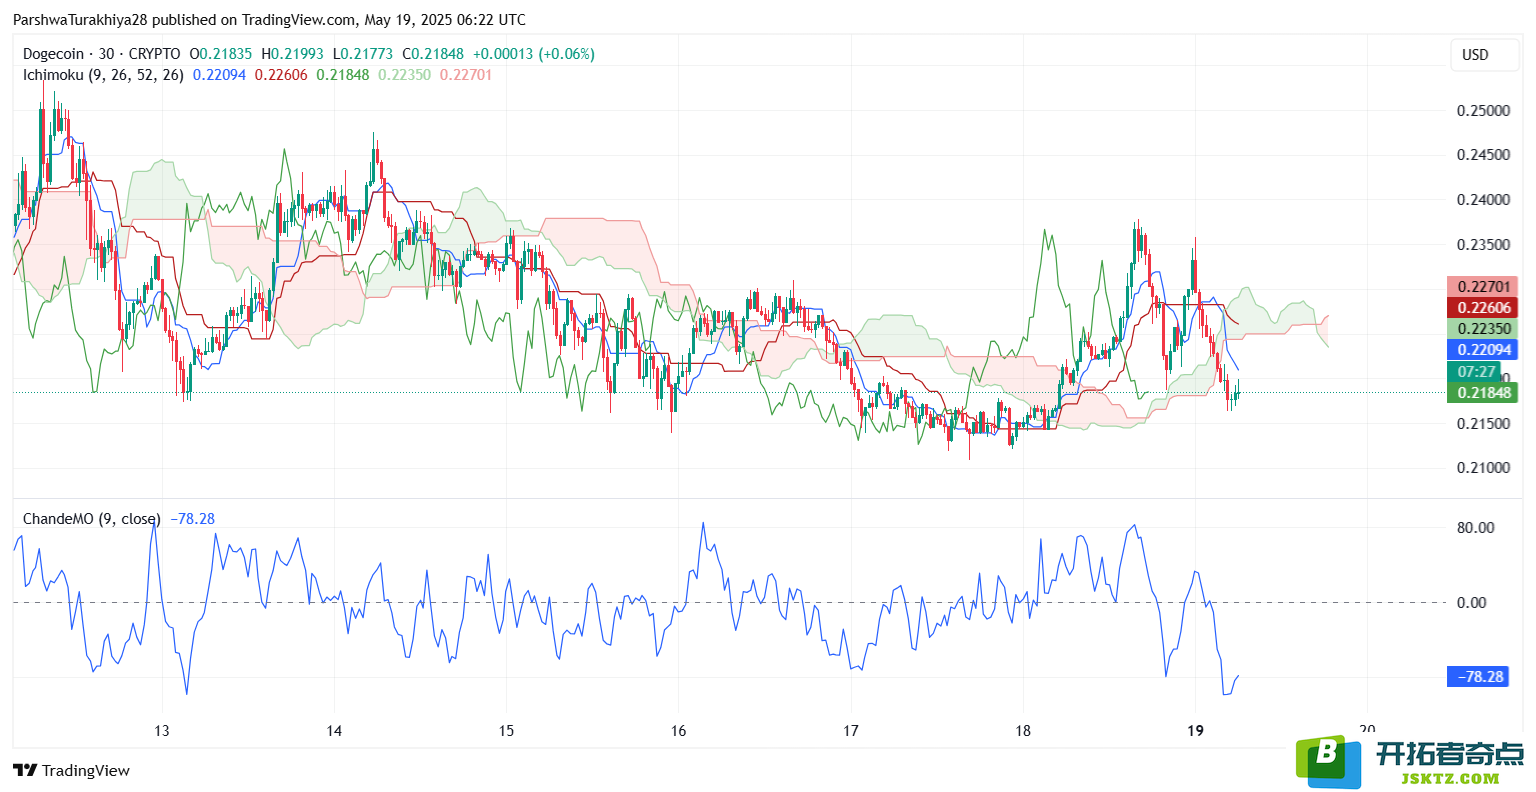Viewport: 1536px width, 792px height.
Task: Click the TradingView logo icon
Action: [x=25, y=770]
